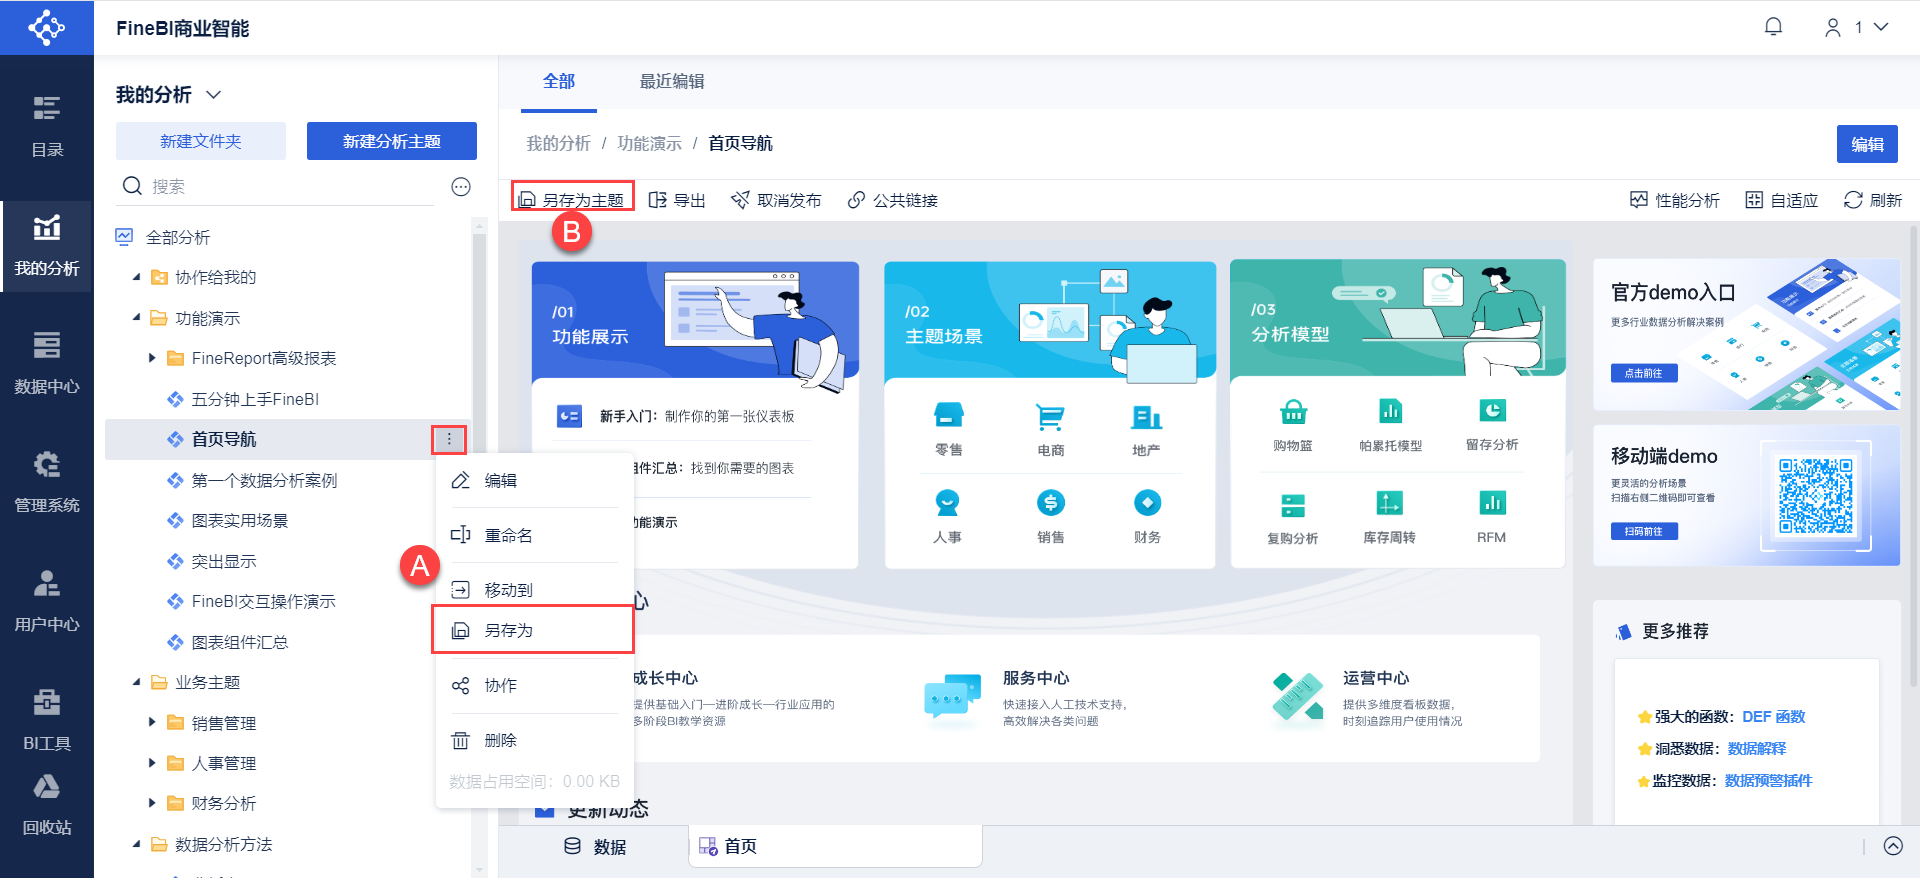The height and width of the screenshot is (878, 1920).
Task: Open 图表组件汇总 topic
Action: [240, 642]
